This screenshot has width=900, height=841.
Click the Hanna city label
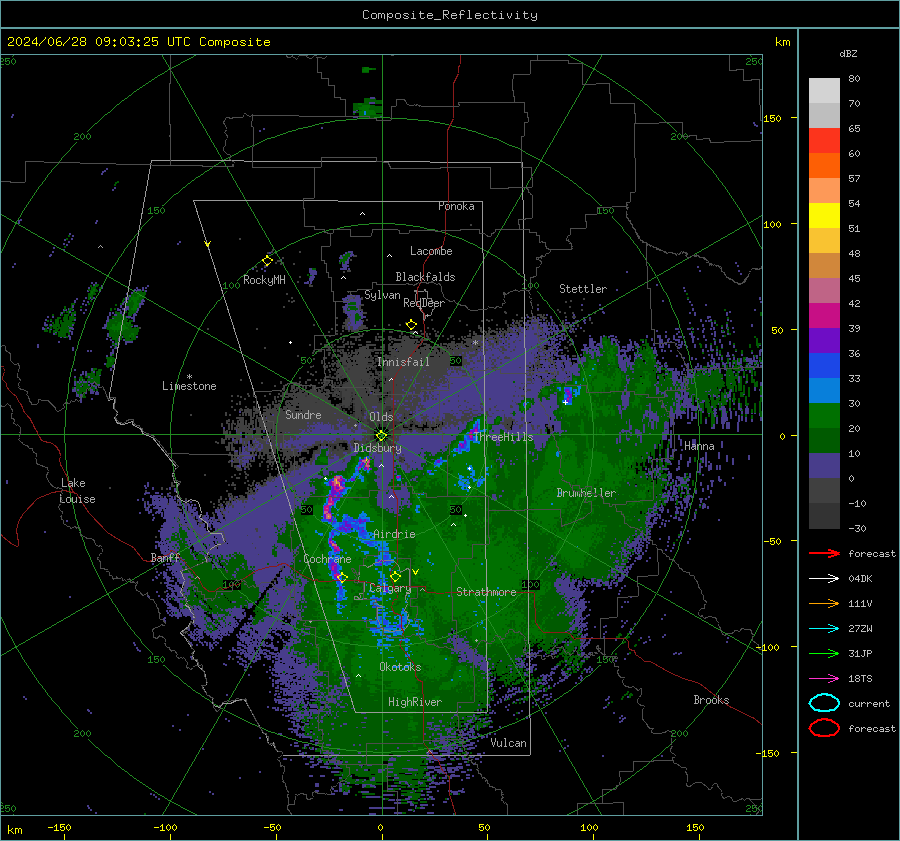(699, 446)
